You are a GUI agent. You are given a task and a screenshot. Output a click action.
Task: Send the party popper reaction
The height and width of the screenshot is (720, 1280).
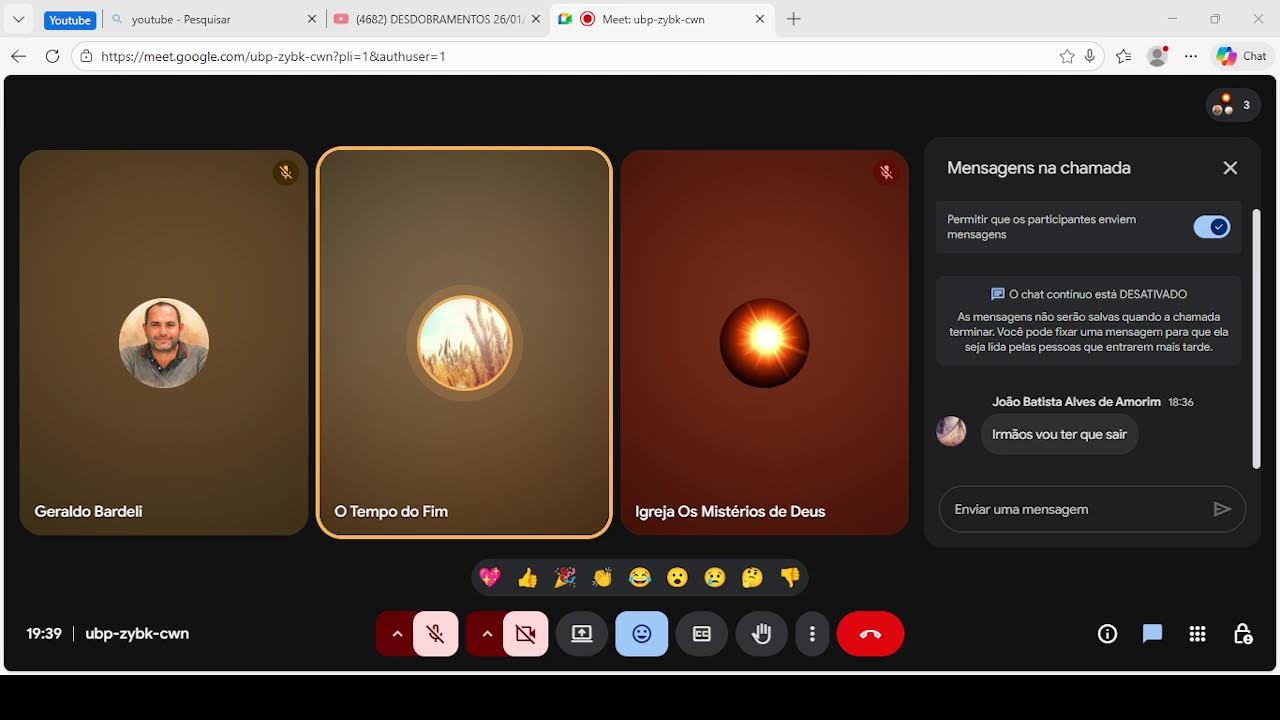pos(565,577)
